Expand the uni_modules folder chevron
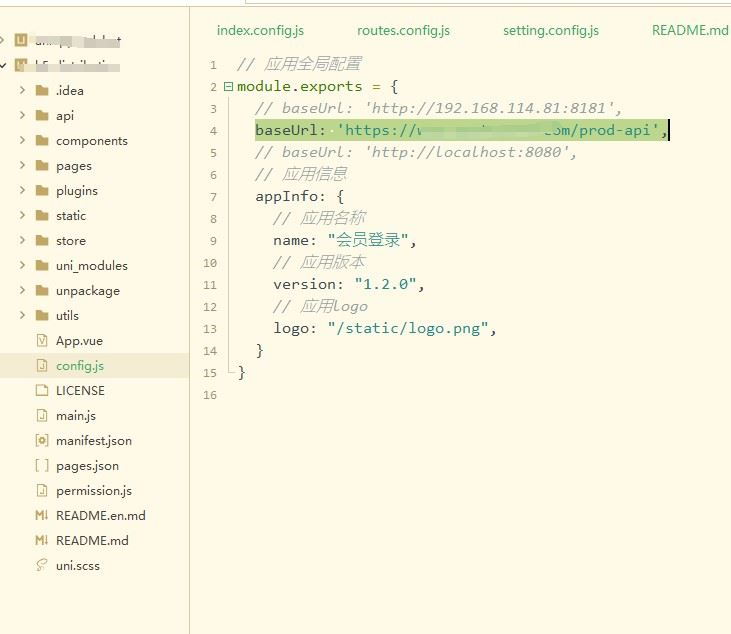This screenshot has width=731, height=634. pyautogui.click(x=22, y=265)
